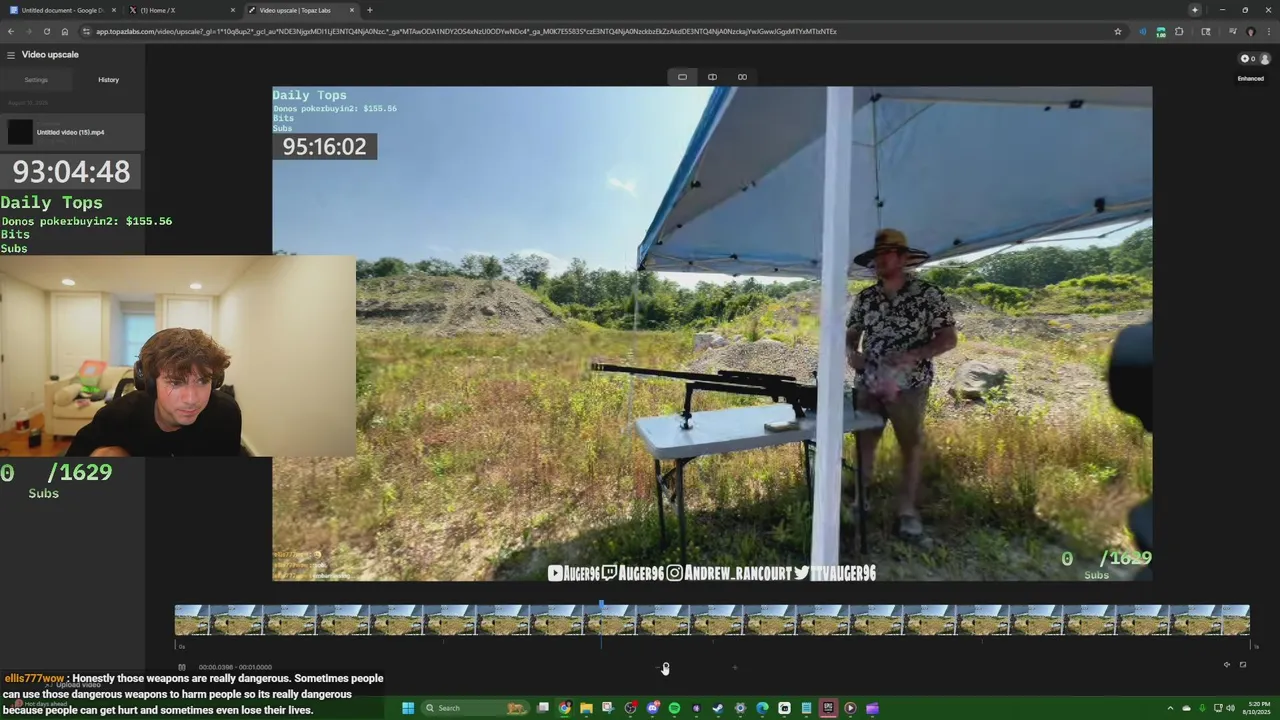Open the Chrome profile avatar
1280x720 pixels.
click(x=1251, y=31)
